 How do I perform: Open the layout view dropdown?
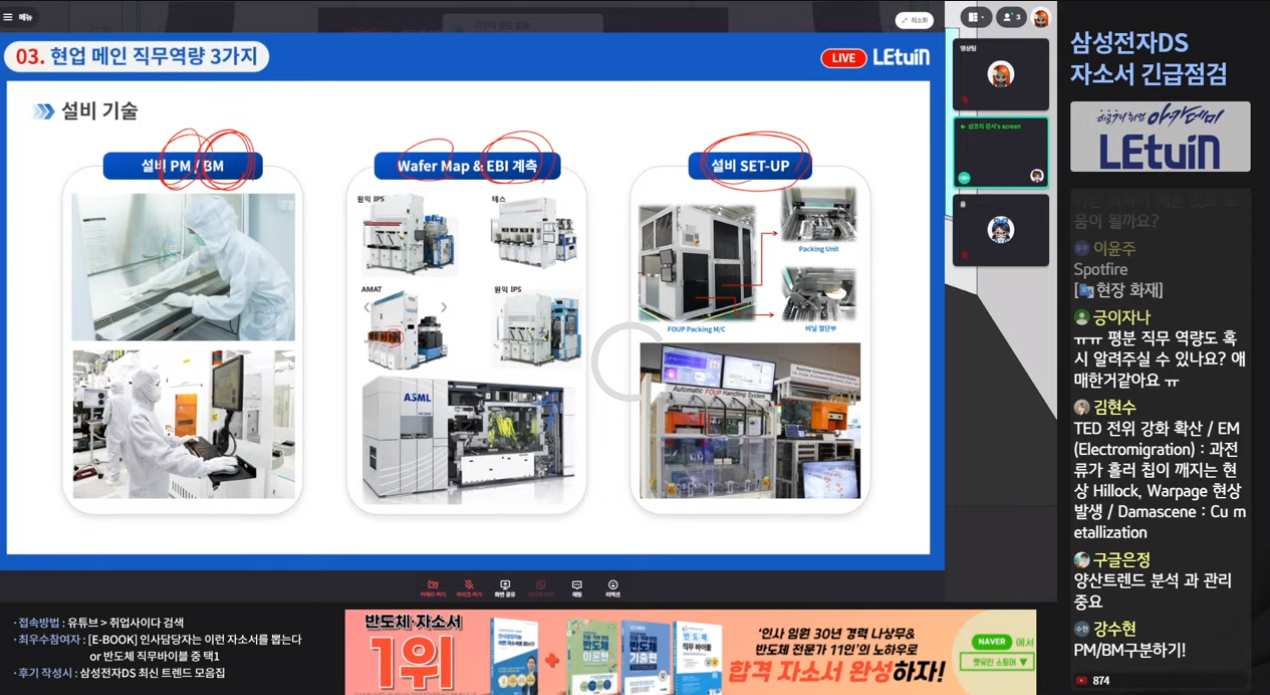(976, 17)
